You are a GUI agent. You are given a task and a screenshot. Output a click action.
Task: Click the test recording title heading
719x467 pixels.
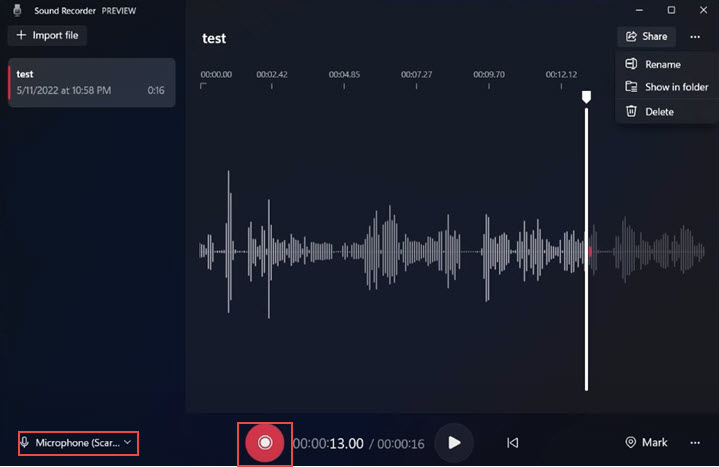tap(214, 39)
